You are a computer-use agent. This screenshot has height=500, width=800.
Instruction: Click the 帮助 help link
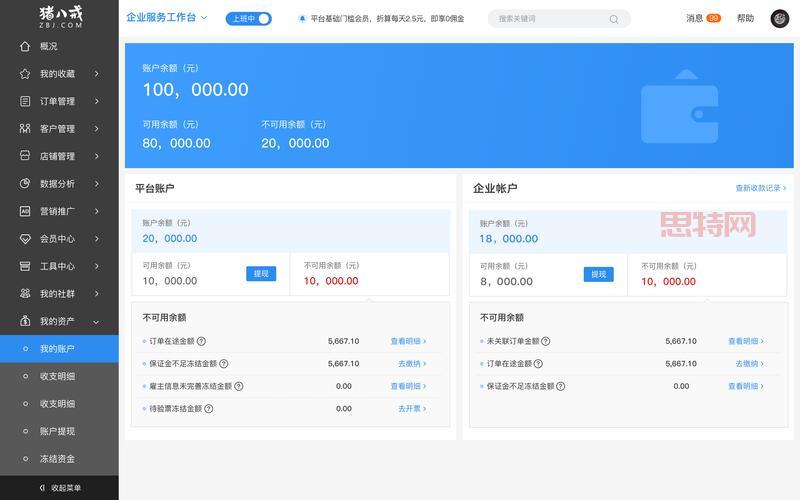click(745, 18)
